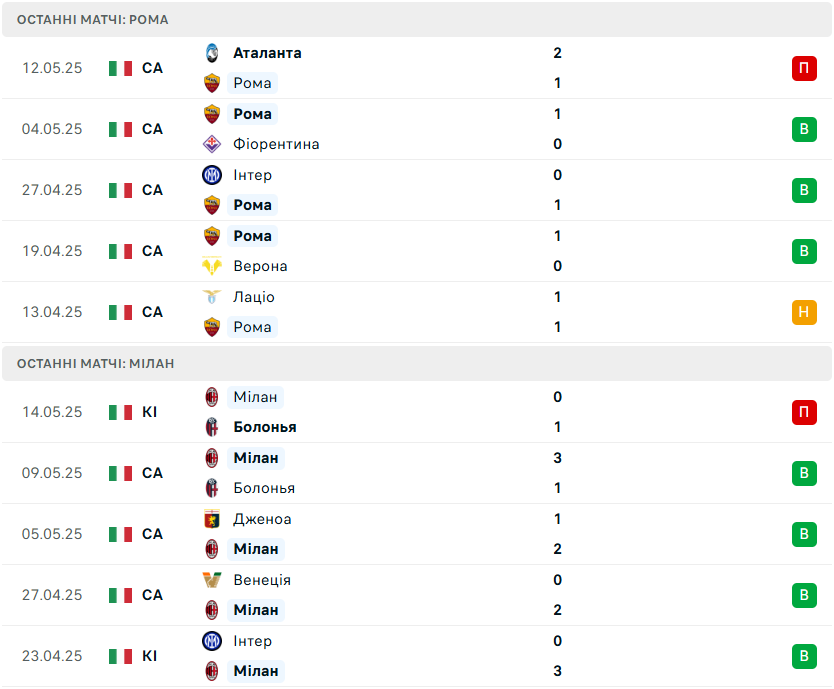Click the Inter logo in the Roma section
This screenshot has width=834, height=689.
point(212,175)
